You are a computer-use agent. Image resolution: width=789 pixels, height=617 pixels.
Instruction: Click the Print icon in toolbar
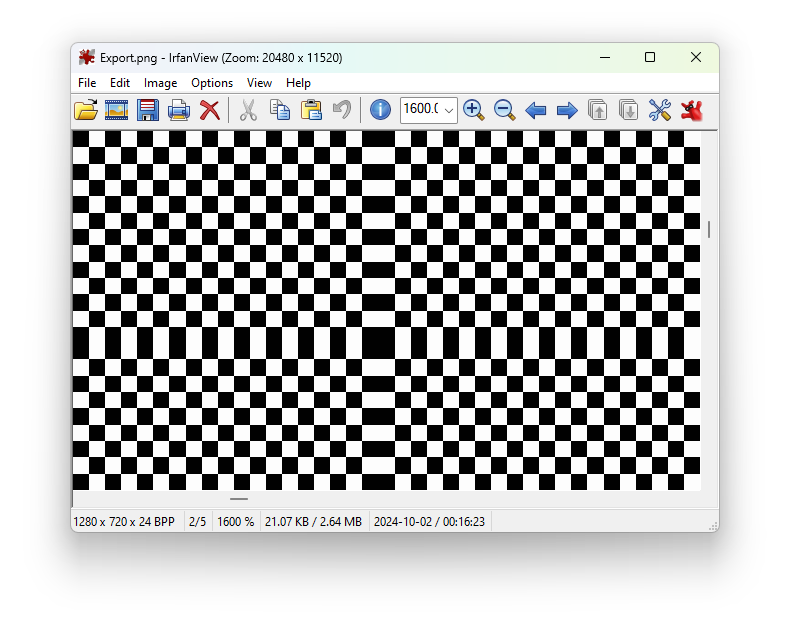(x=179, y=110)
